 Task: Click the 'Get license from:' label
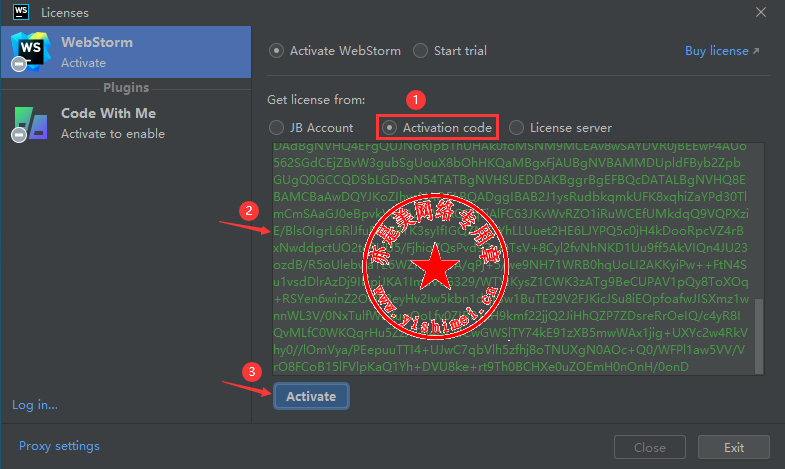(316, 100)
